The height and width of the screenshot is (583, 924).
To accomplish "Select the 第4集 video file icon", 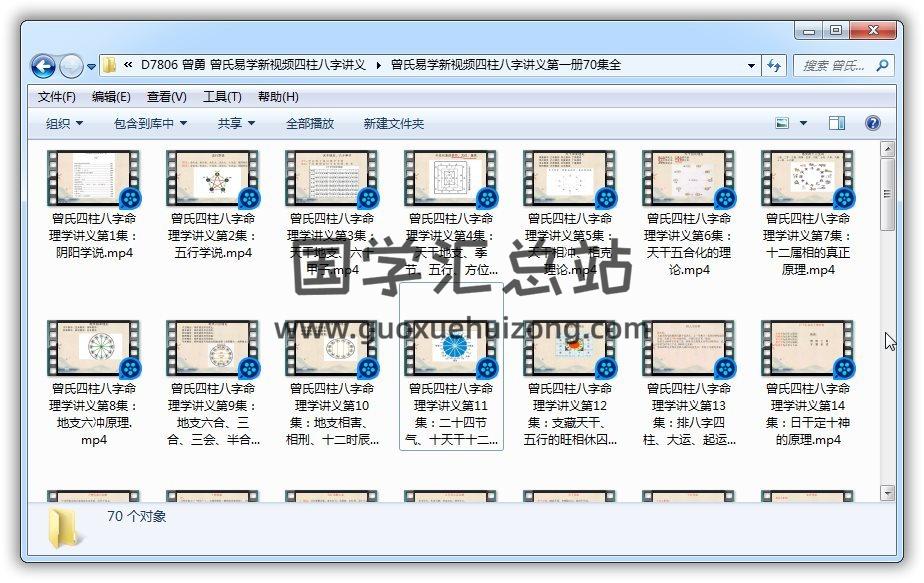I will pos(451,179).
